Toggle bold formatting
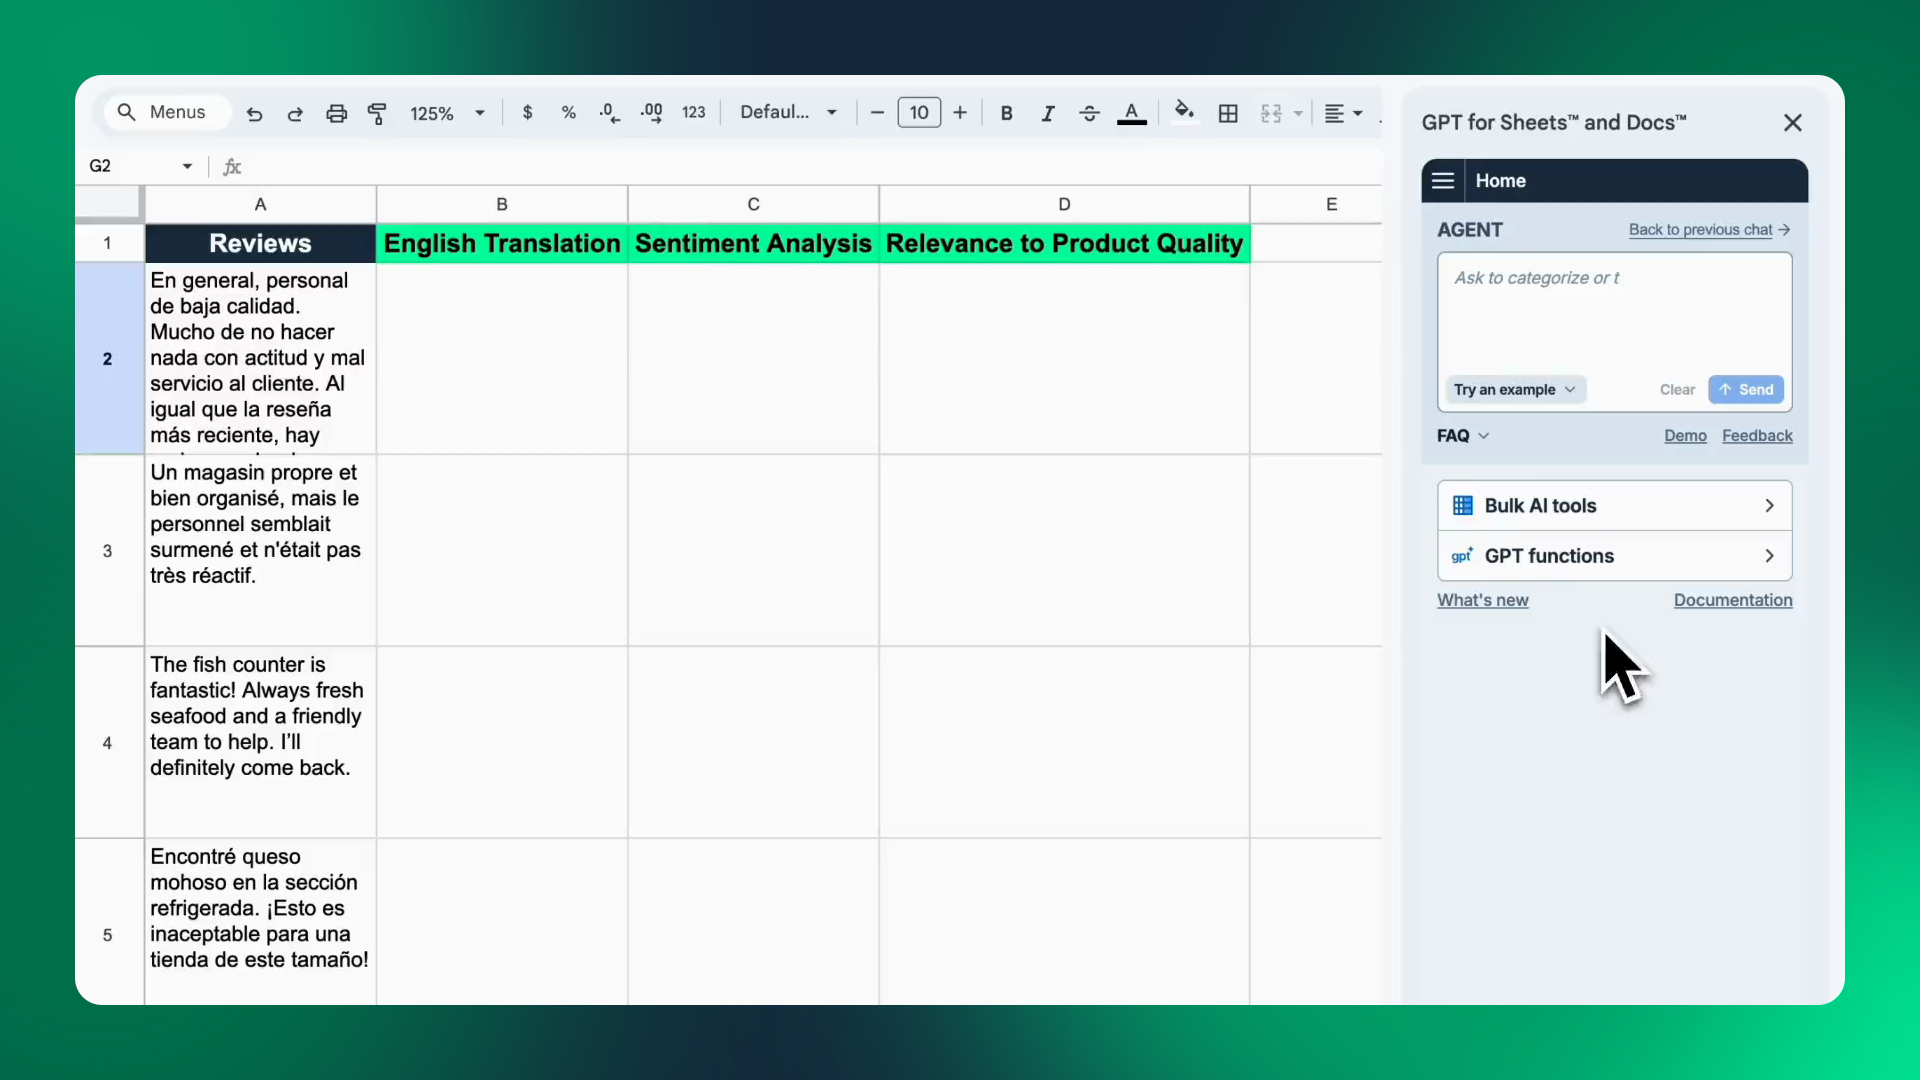 [x=1006, y=113]
